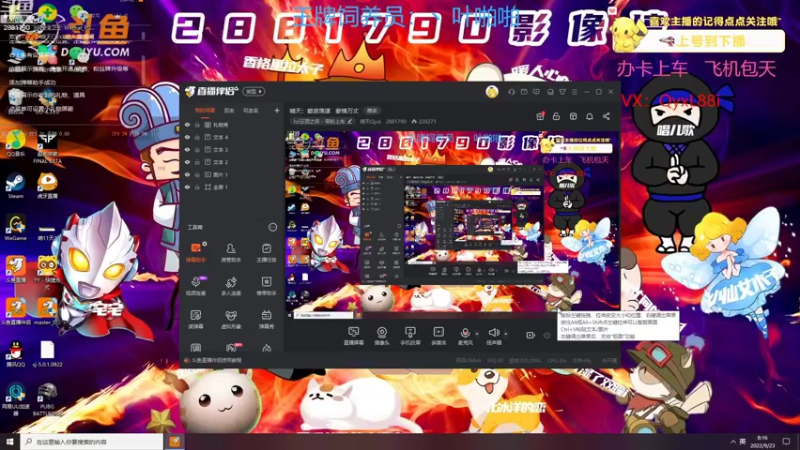The image size is (800, 450).
Task: Add a 摄像头 camera source
Action: tap(382, 336)
